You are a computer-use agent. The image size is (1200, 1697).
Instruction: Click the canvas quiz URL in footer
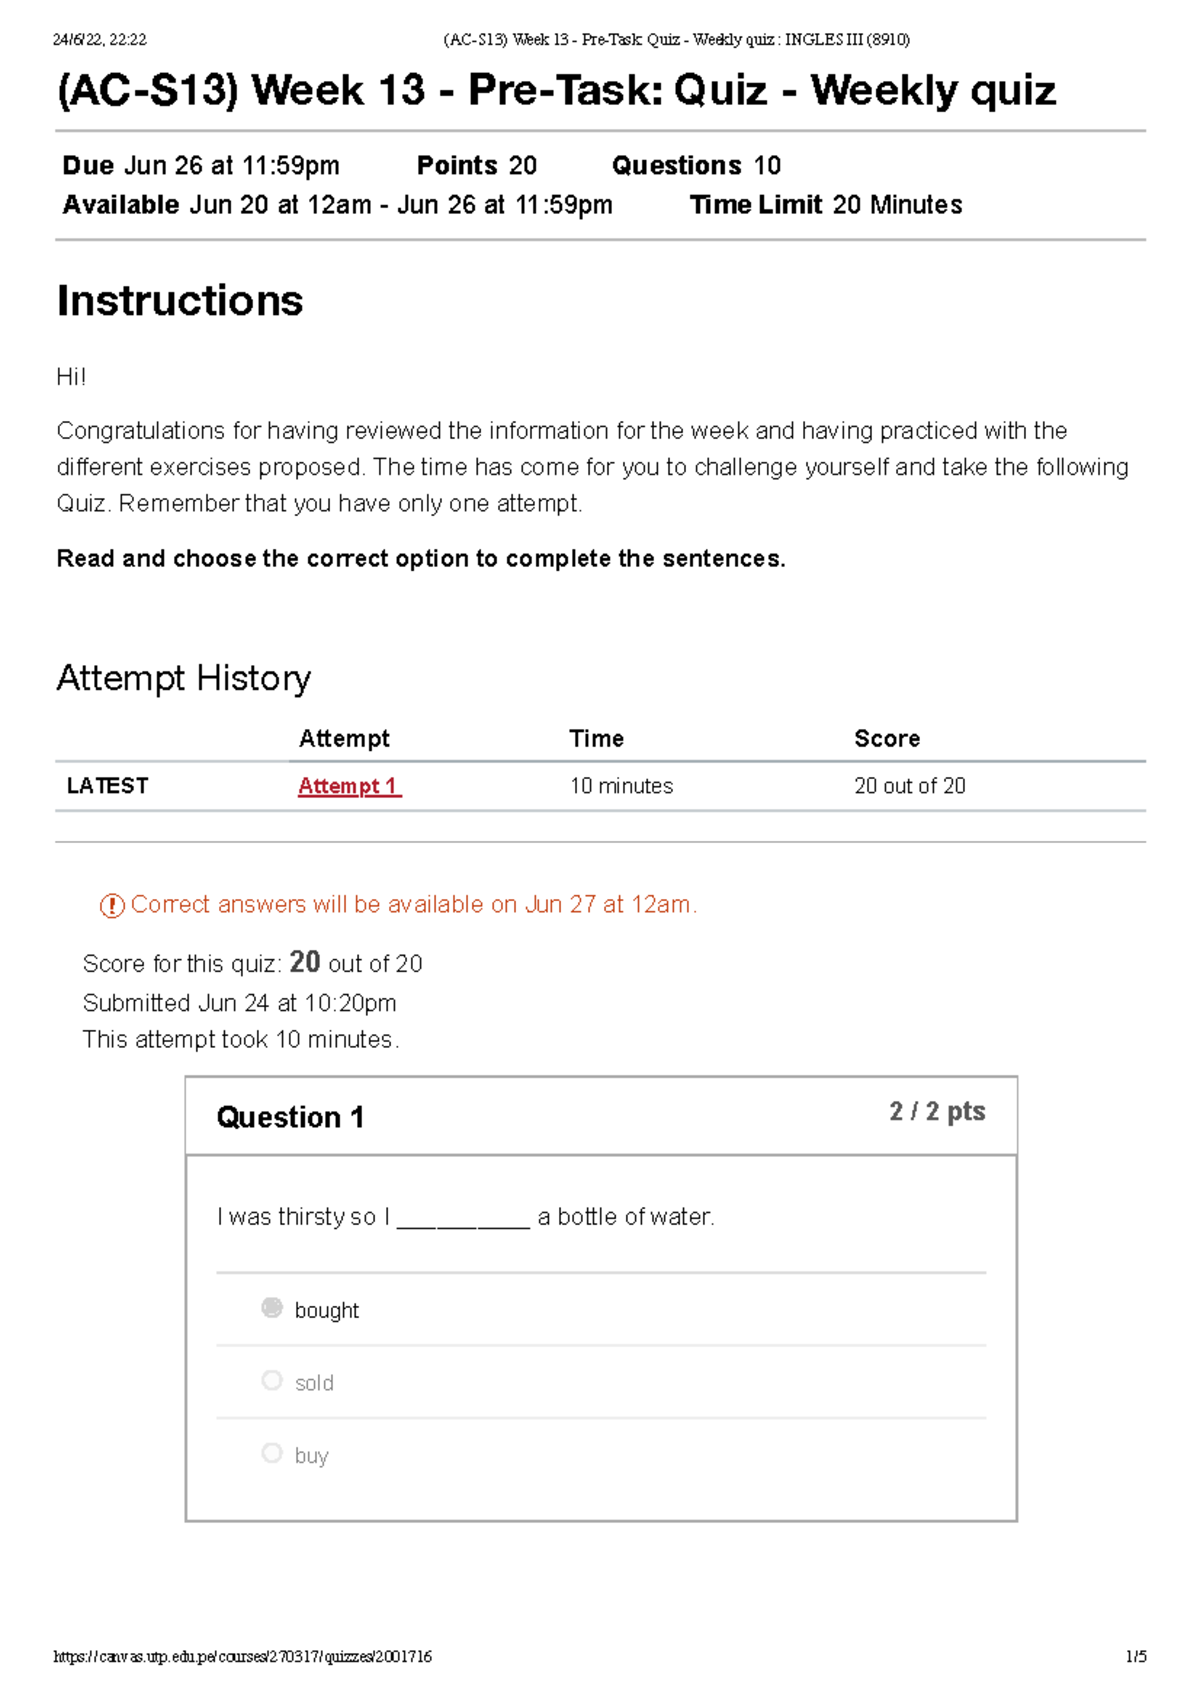243,1657
